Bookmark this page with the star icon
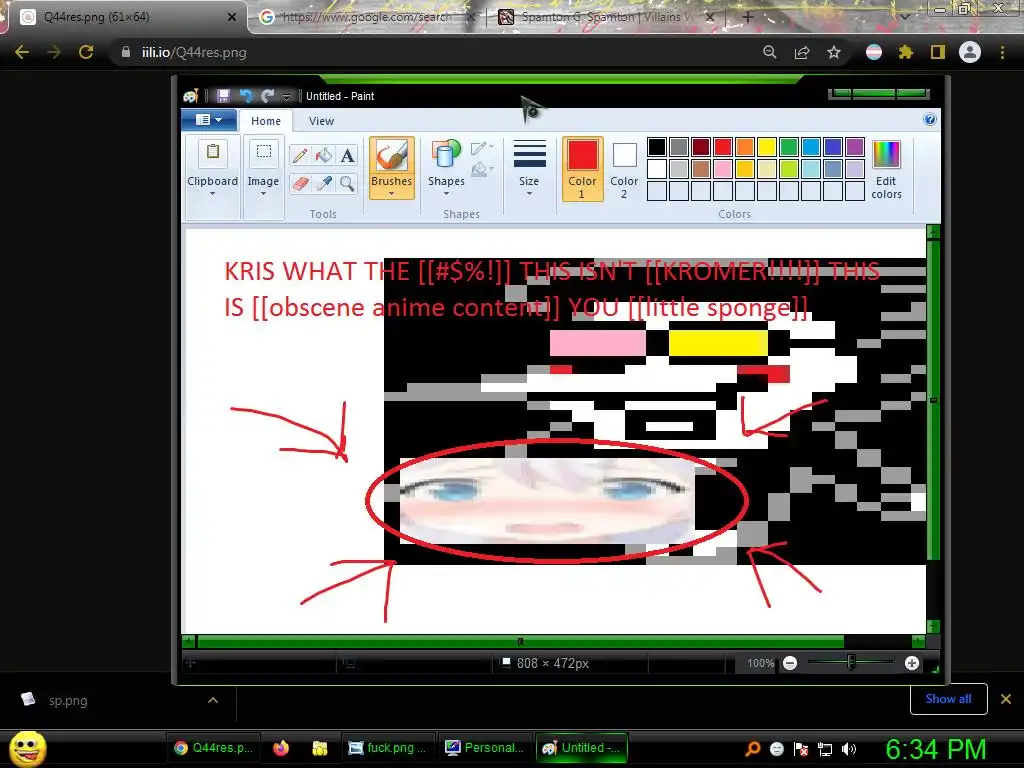Image resolution: width=1024 pixels, height=768 pixels. click(834, 52)
